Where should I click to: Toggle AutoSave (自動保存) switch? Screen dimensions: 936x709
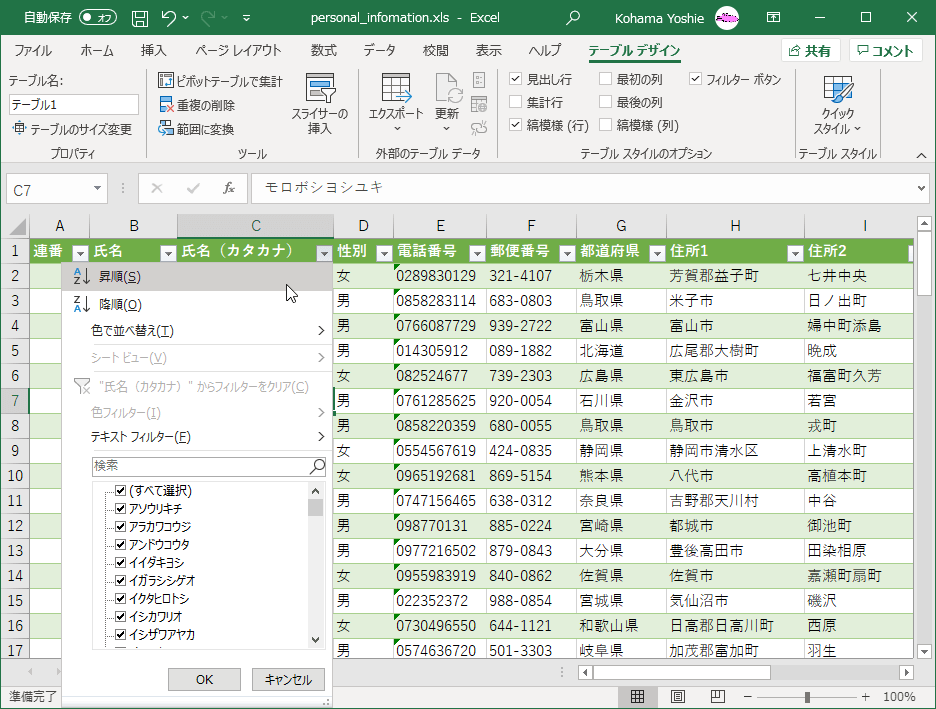click(x=98, y=18)
